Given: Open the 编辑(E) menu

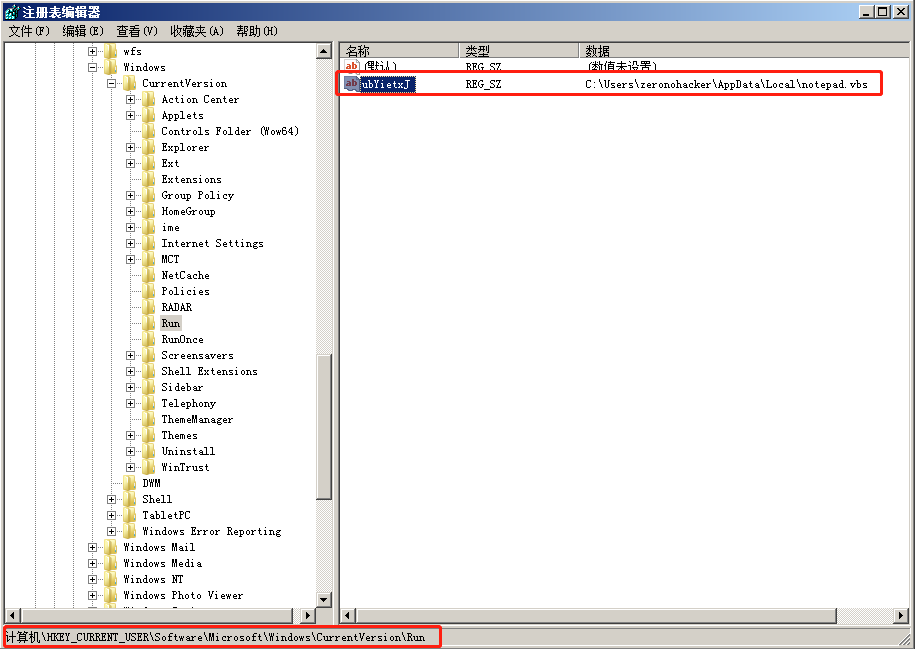Looking at the screenshot, I should pyautogui.click(x=83, y=31).
